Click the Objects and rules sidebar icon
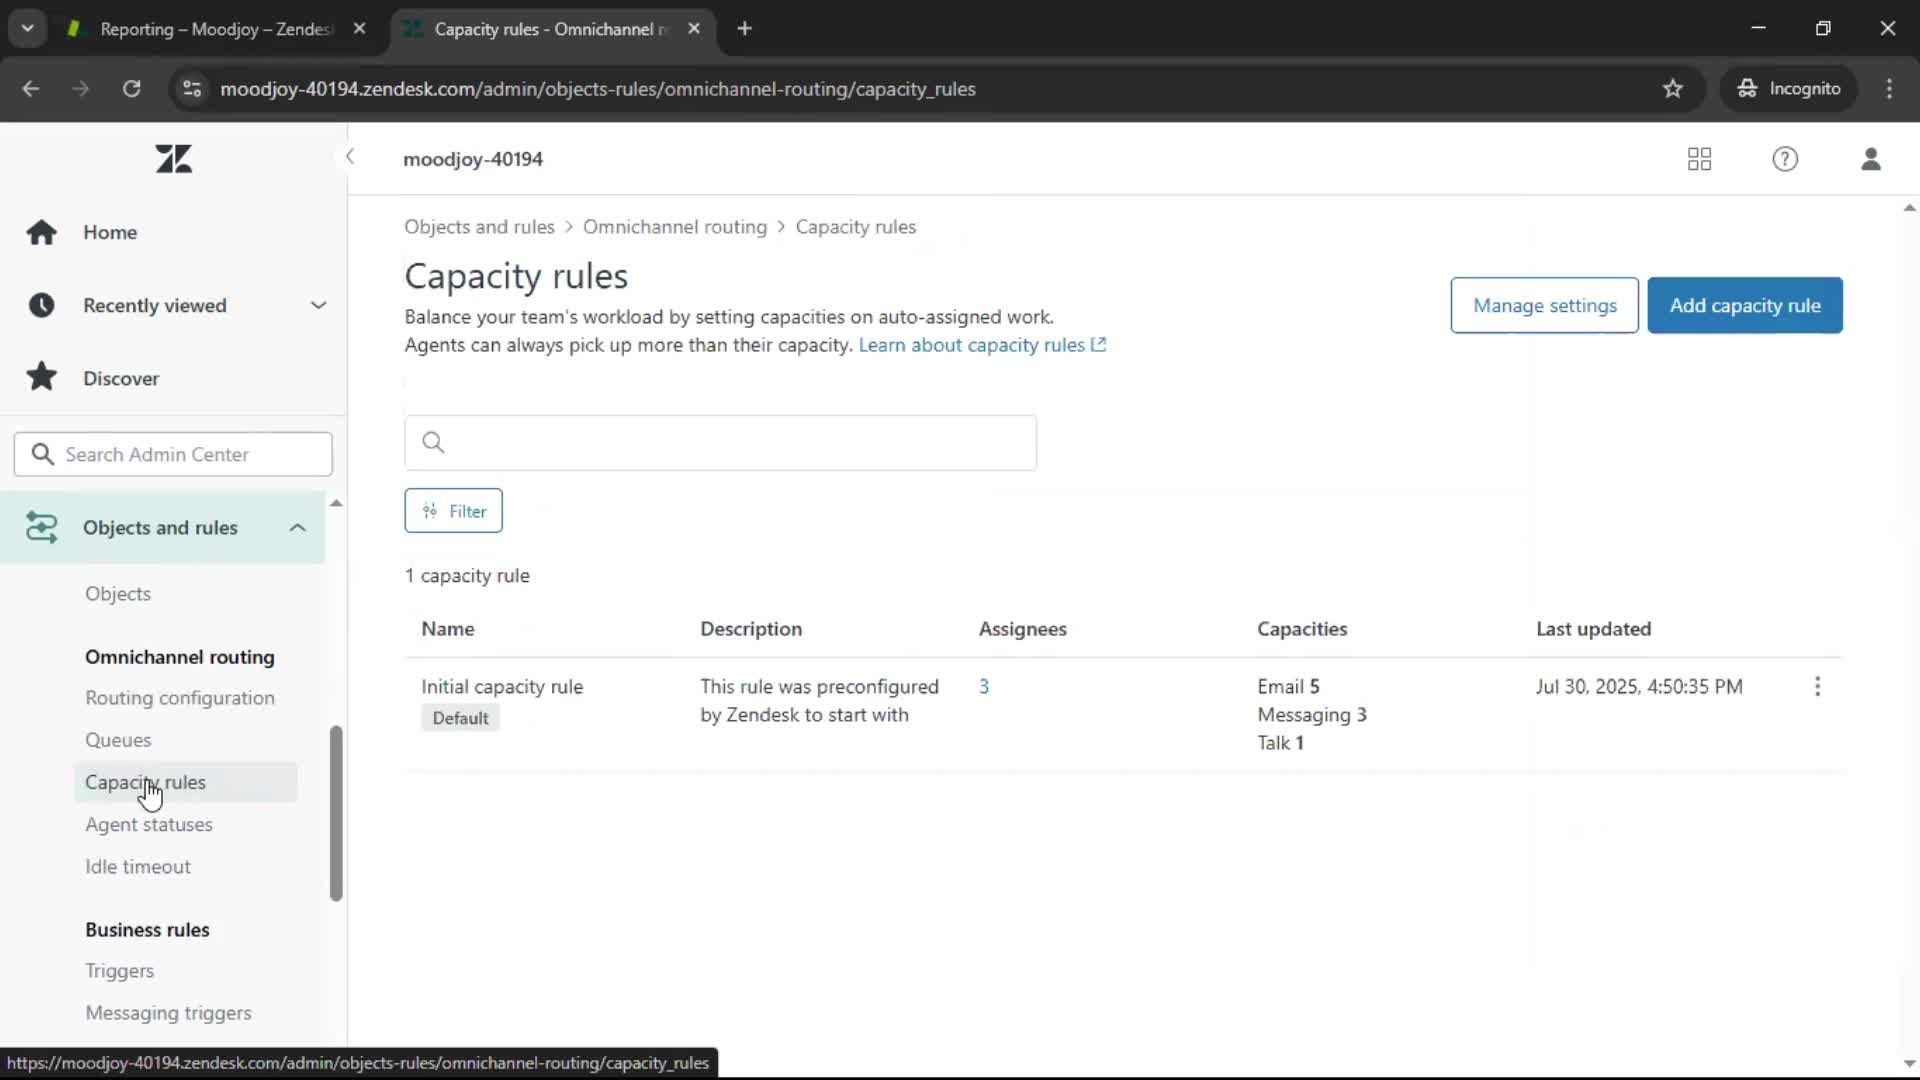The height and width of the screenshot is (1080, 1920). click(x=41, y=527)
